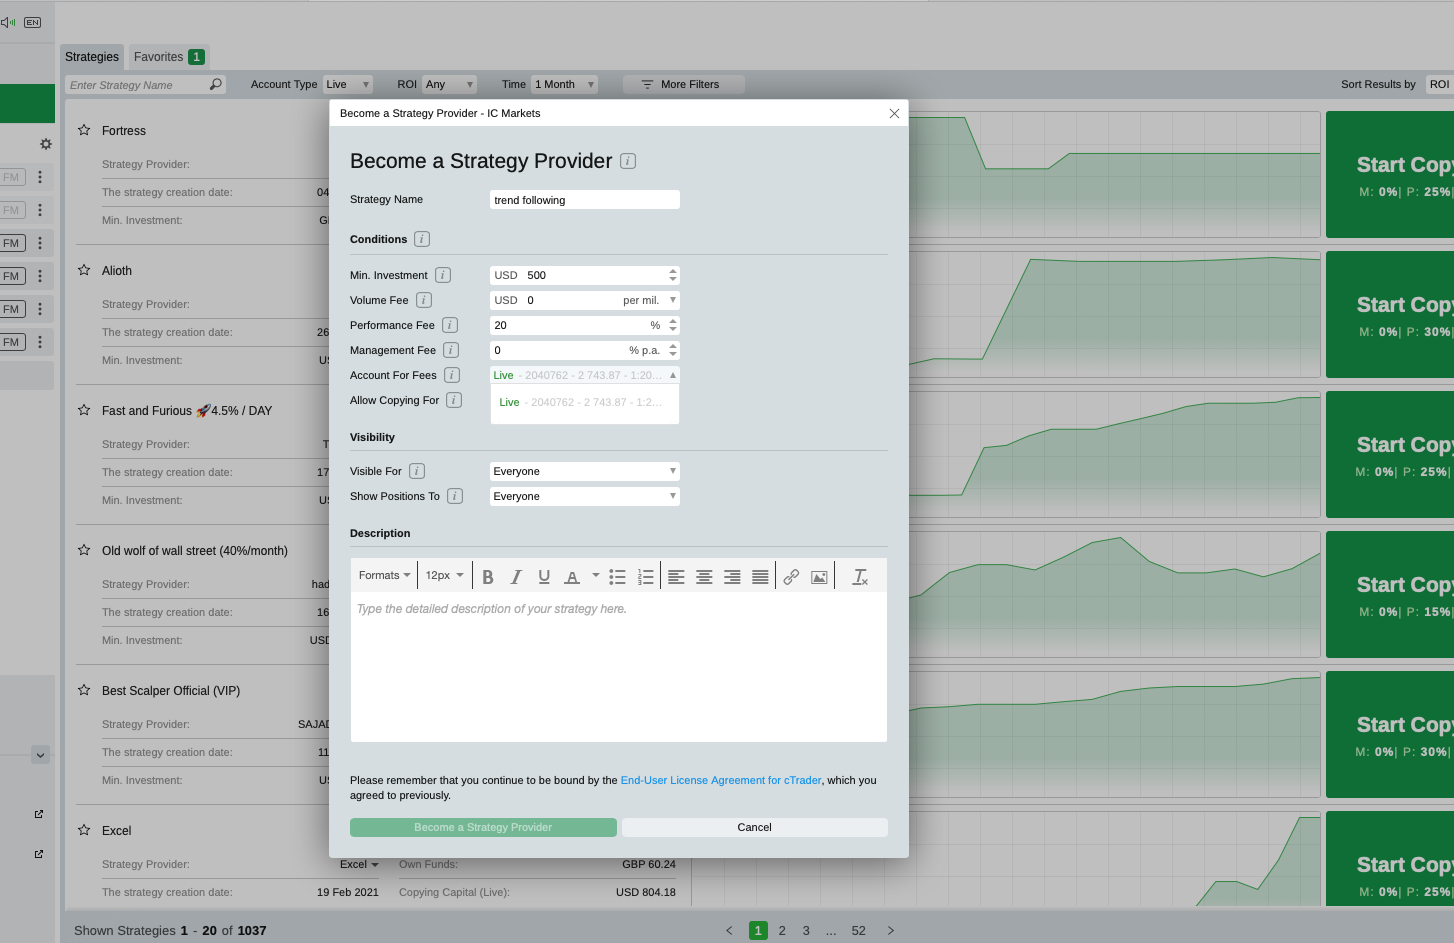1454x943 pixels.
Task: Expand the Show Positions To dropdown
Action: tap(584, 496)
